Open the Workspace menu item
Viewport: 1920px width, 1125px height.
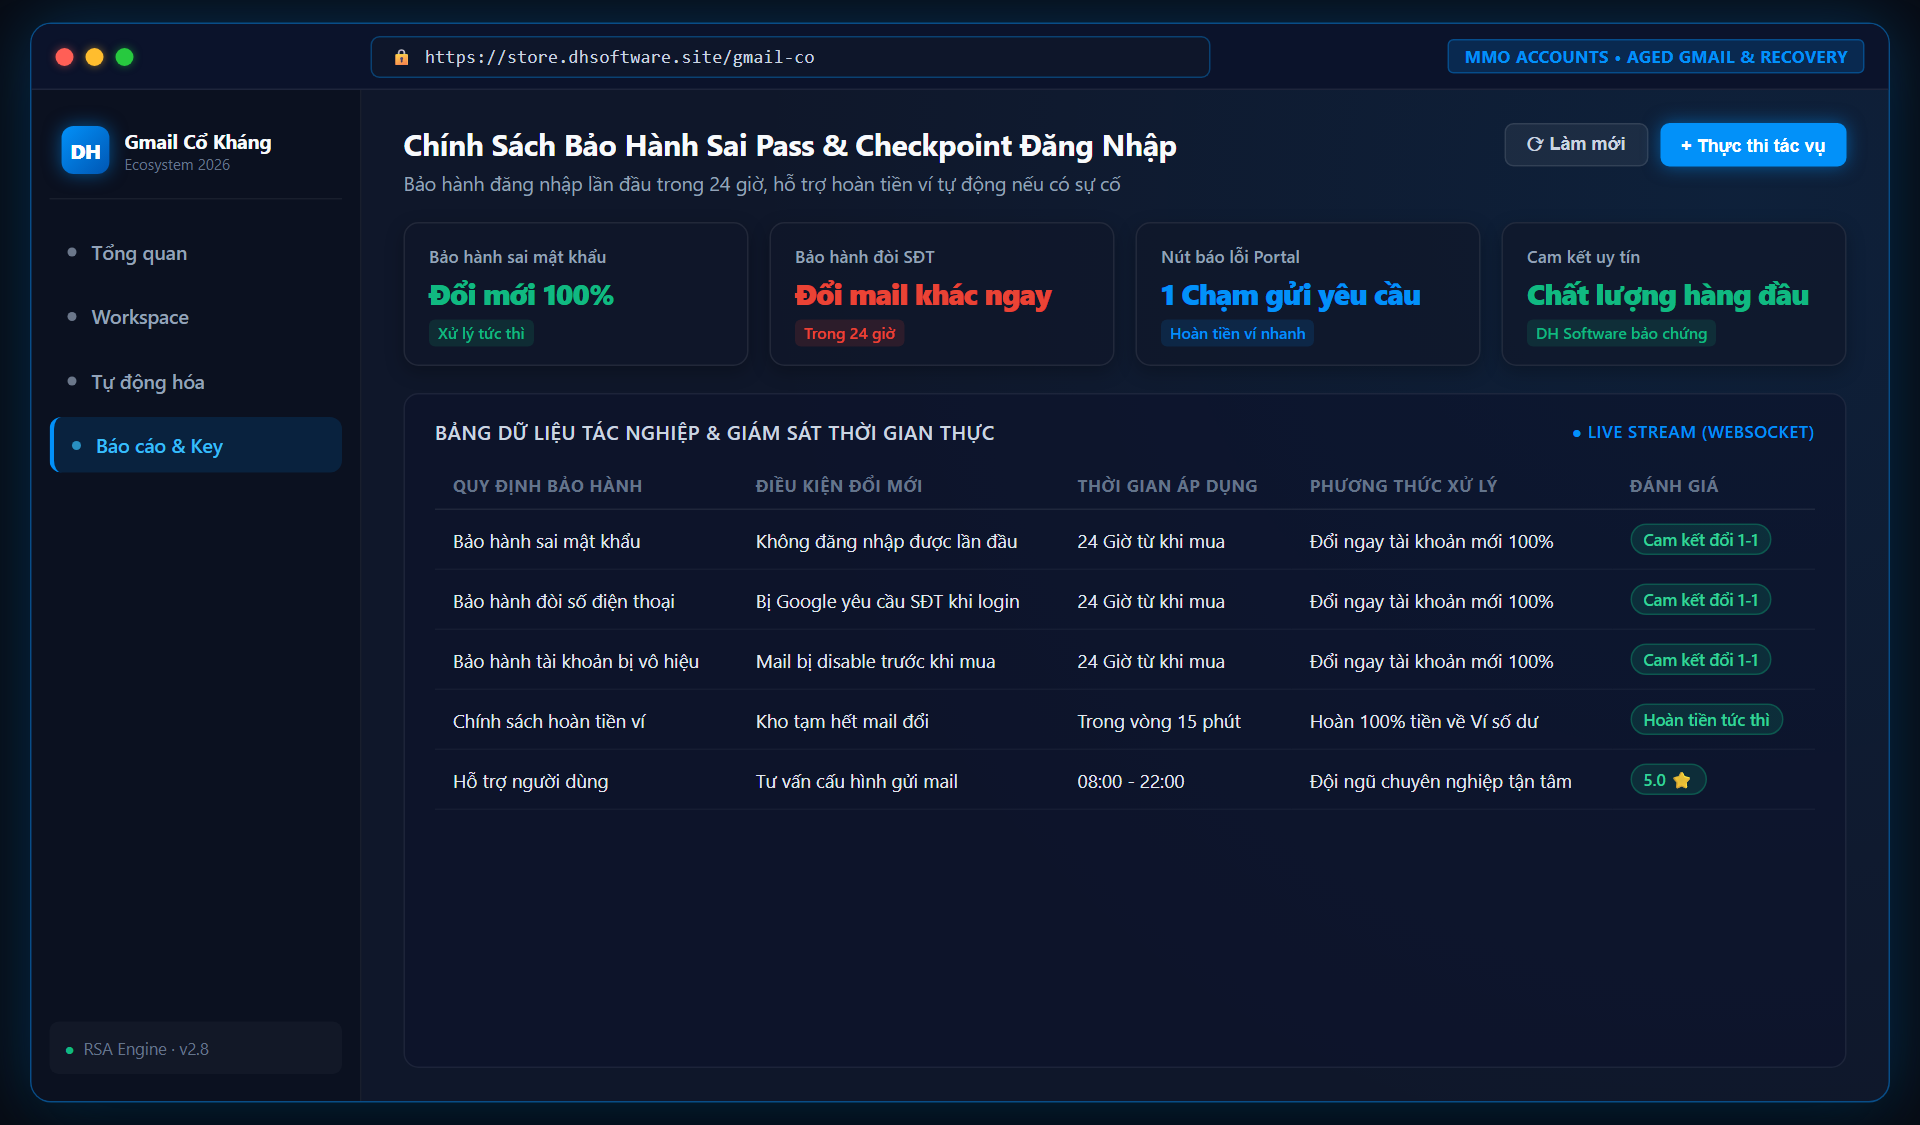196,317
